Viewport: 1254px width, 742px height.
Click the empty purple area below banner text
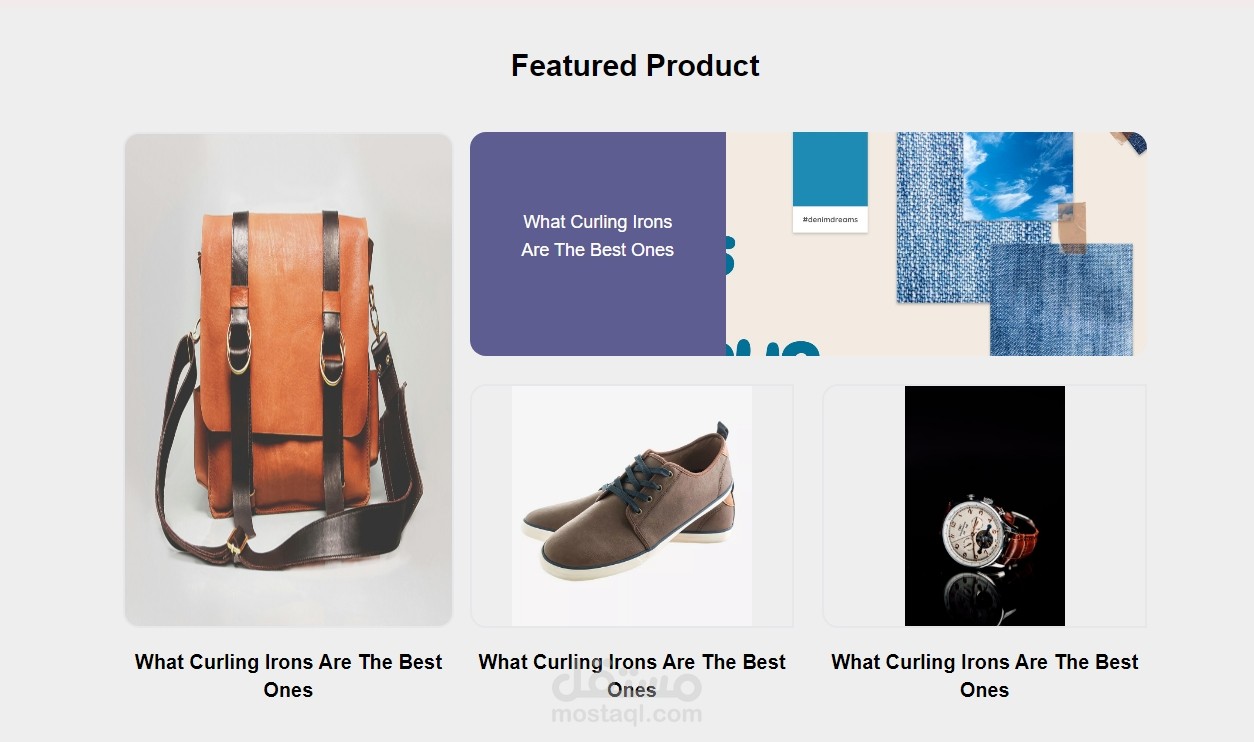coord(597,312)
